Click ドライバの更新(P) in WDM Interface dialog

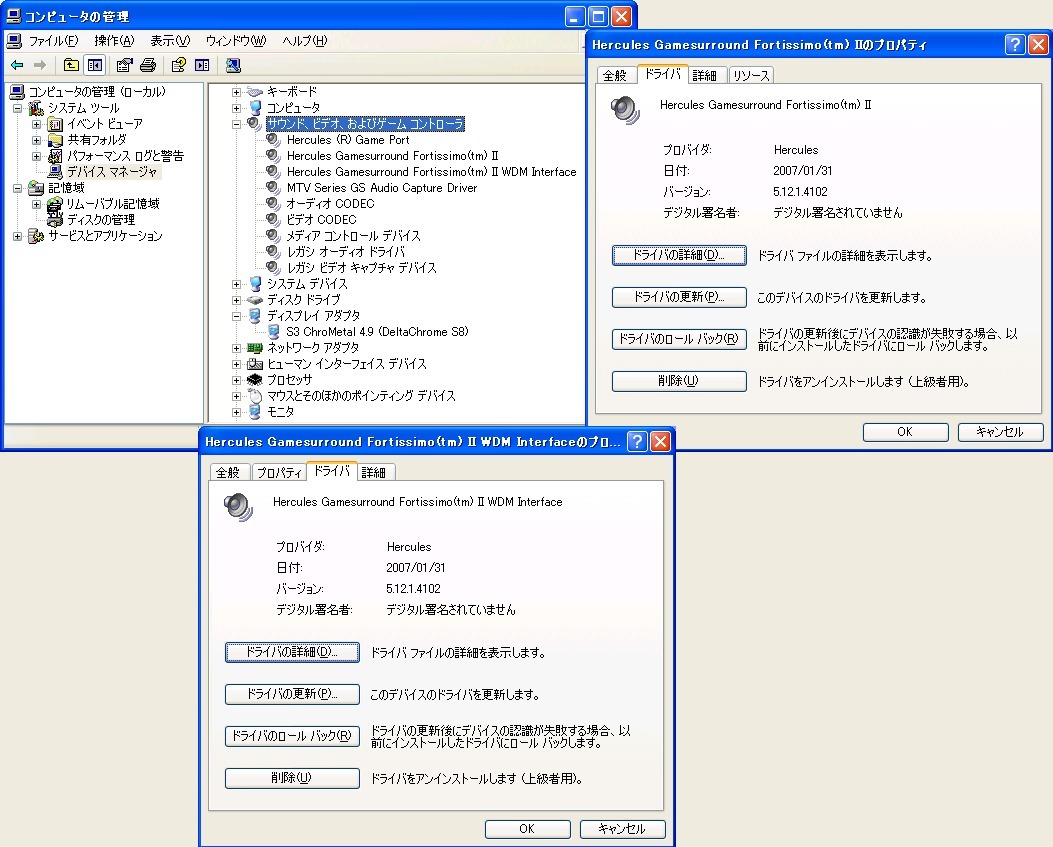coord(292,694)
